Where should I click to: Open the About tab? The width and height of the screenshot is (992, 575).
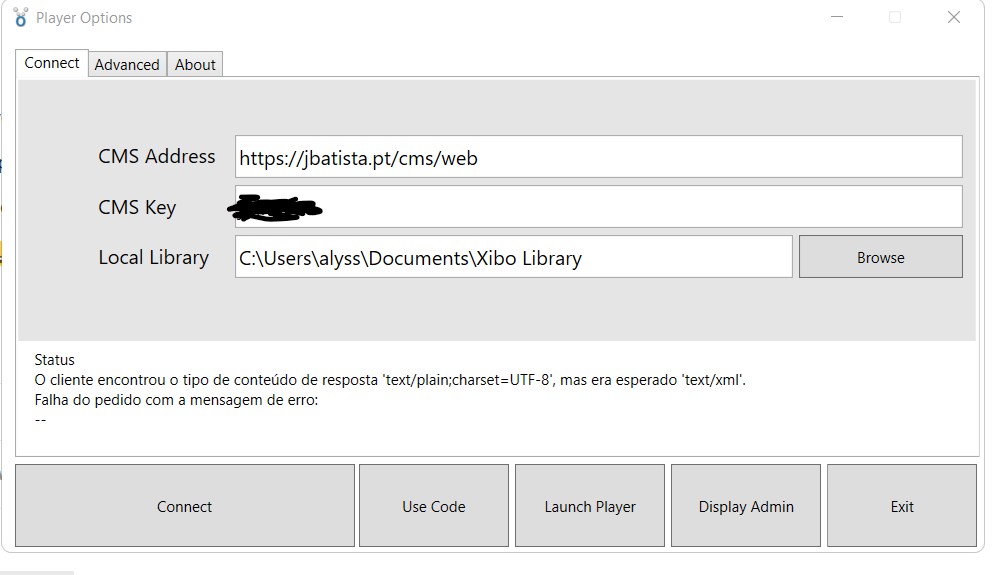(x=195, y=64)
